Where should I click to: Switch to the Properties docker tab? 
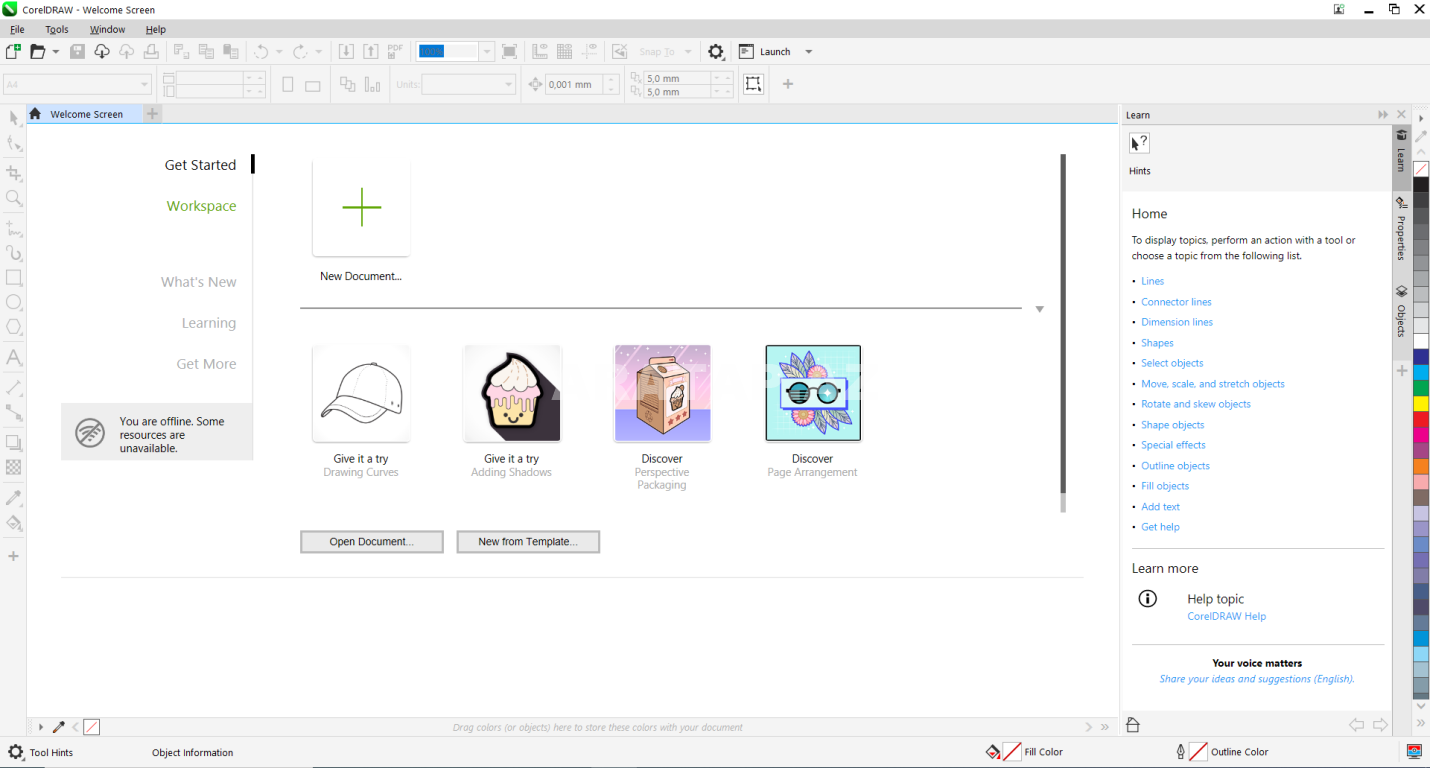pyautogui.click(x=1401, y=228)
